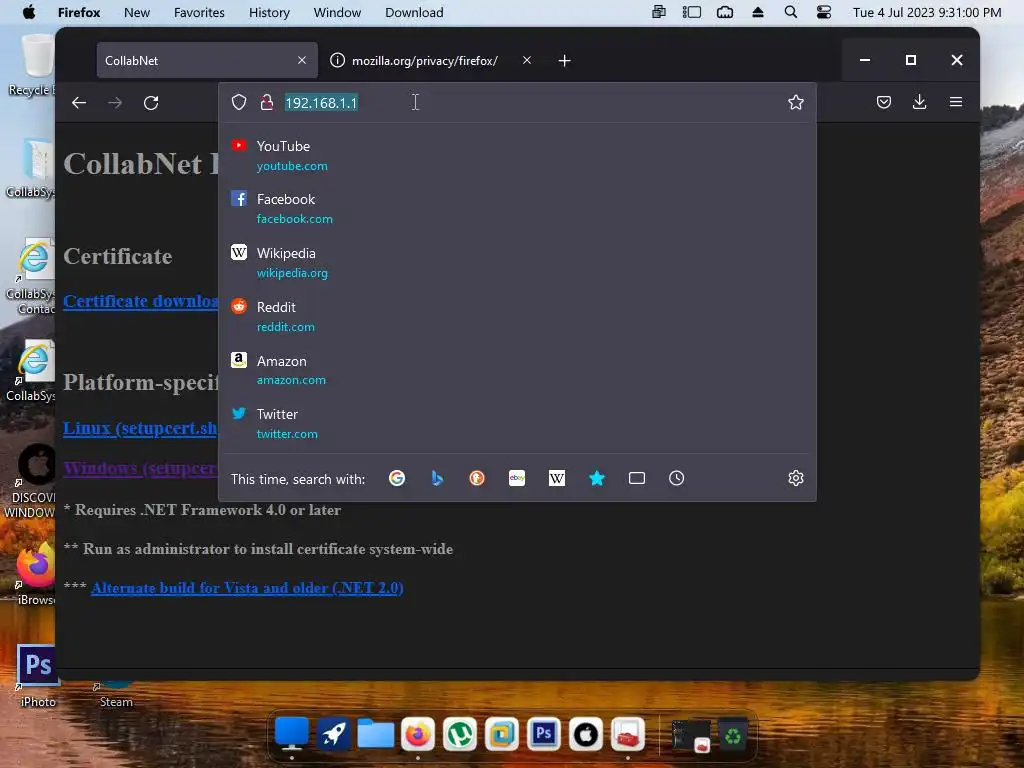Open a new tab with plus button
Viewport: 1024px width, 768px height.
tap(565, 61)
